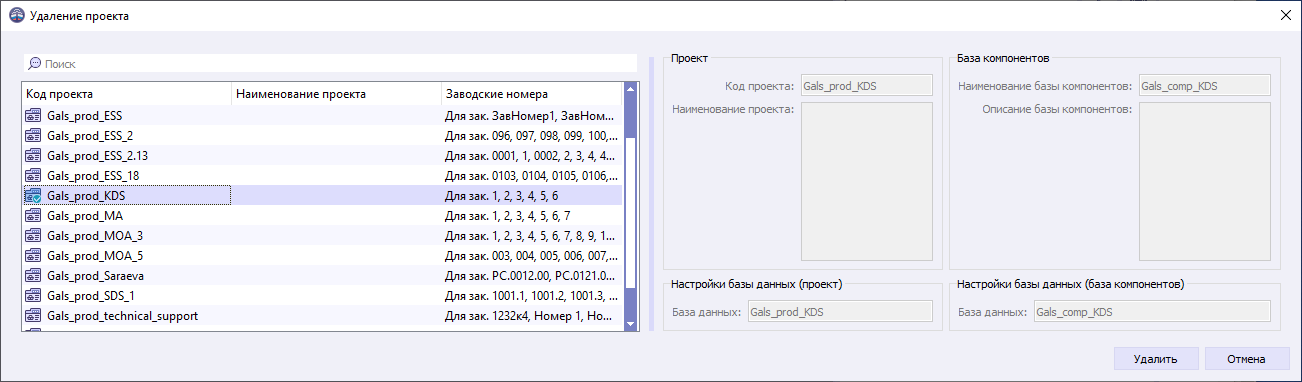Click the project icon next to Gals_prod_ESS_18
This screenshot has height=382, width=1302.
tap(33, 176)
